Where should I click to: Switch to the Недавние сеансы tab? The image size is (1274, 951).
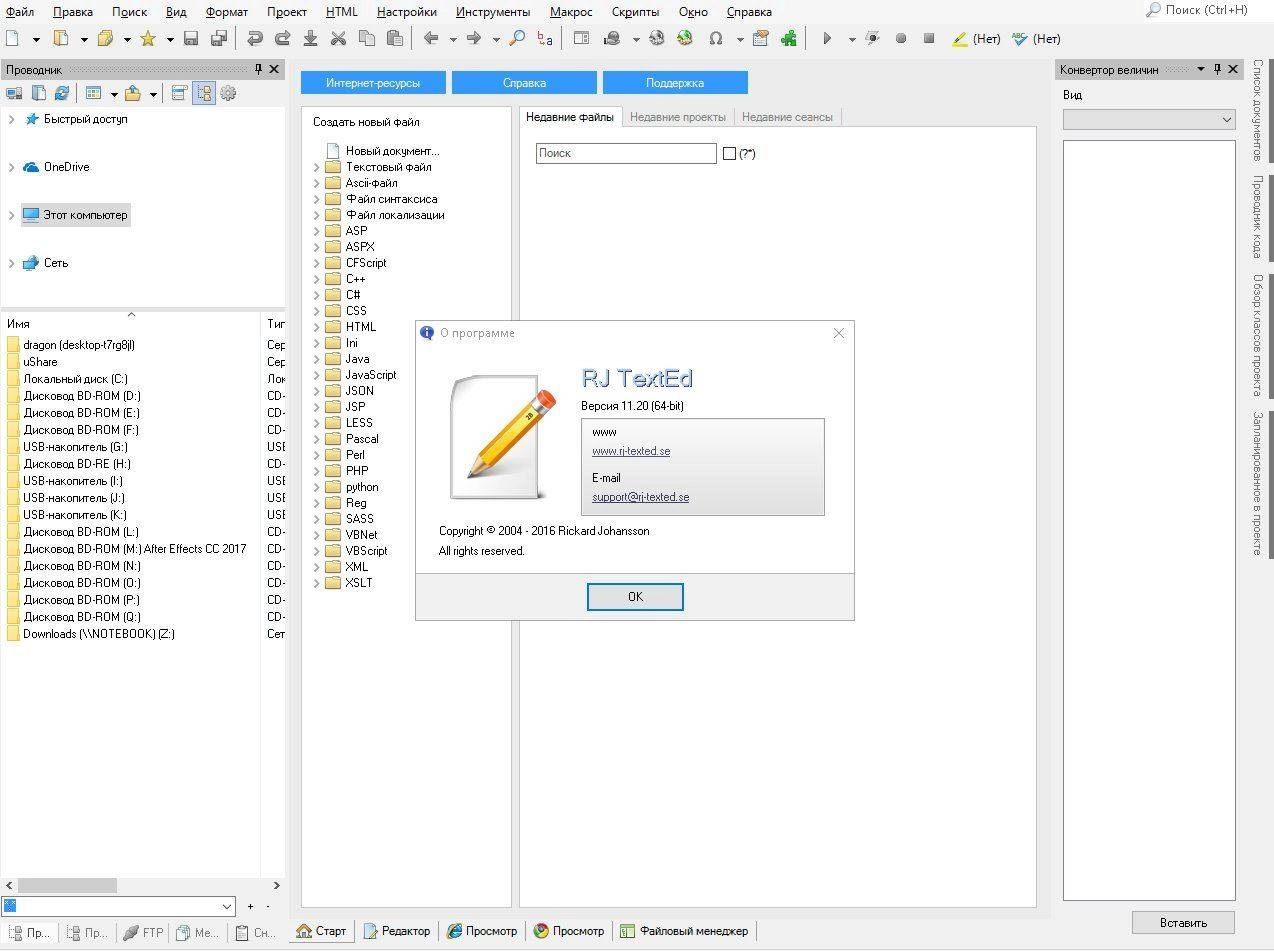[787, 117]
